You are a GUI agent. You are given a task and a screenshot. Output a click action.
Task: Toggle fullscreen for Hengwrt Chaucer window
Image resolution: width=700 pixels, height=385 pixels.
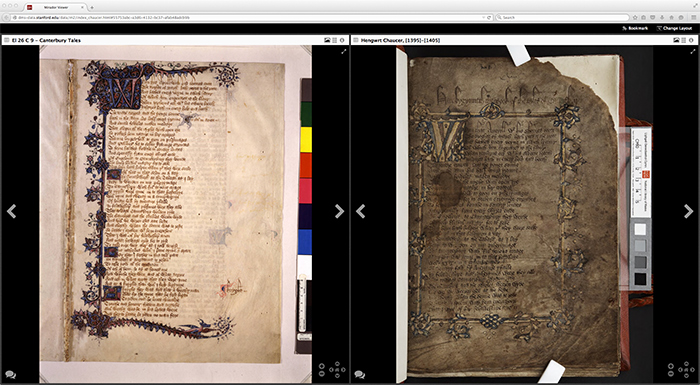(693, 52)
